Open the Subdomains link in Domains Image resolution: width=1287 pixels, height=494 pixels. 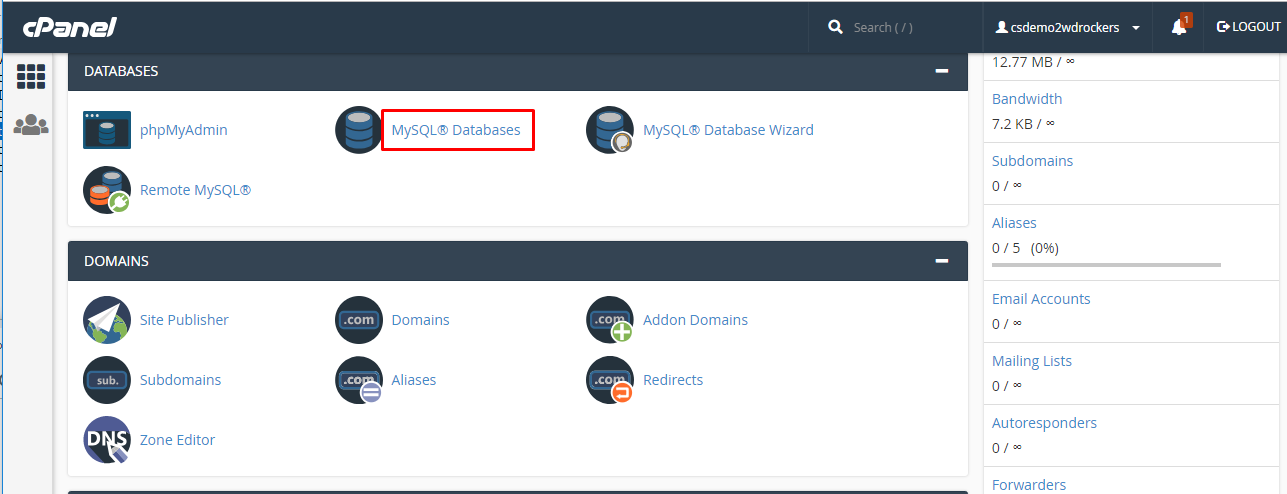tap(180, 380)
